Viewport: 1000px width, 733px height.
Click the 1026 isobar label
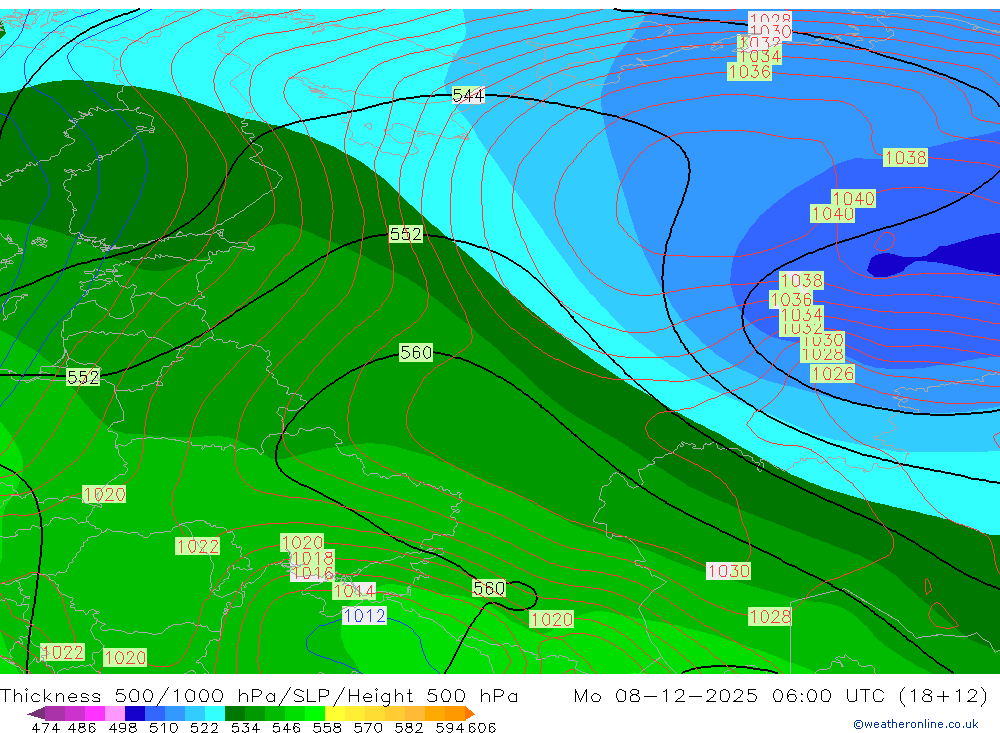[832, 374]
